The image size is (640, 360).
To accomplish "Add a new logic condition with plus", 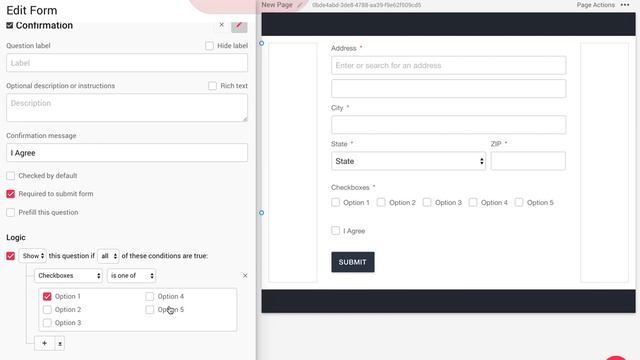I will [x=44, y=343].
